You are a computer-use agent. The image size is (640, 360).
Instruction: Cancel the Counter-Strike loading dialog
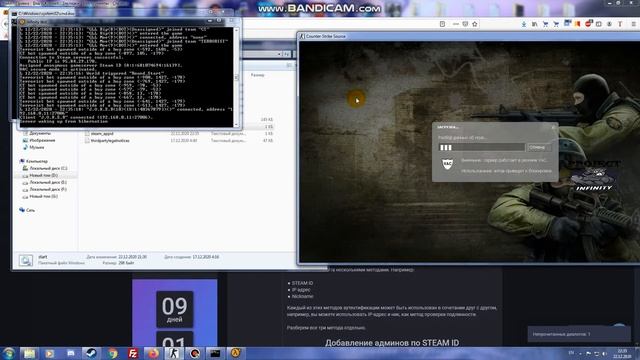coord(539,147)
